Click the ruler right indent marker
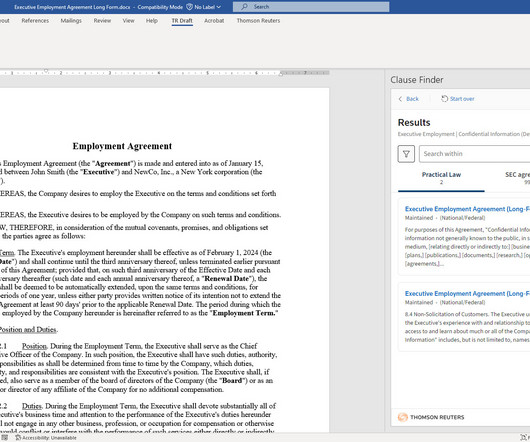 pyautogui.click(x=281, y=74)
